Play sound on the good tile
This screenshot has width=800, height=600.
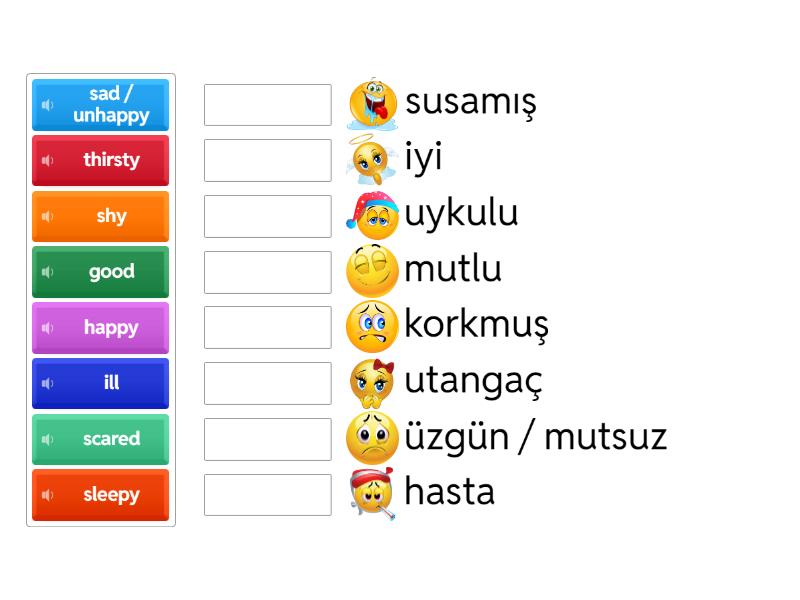tap(47, 272)
